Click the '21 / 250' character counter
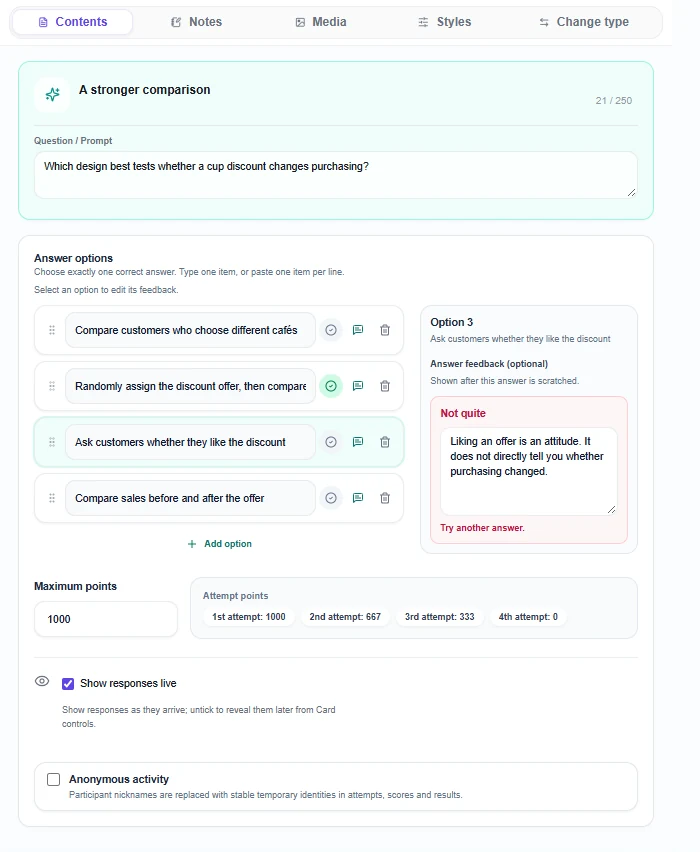 click(x=614, y=101)
